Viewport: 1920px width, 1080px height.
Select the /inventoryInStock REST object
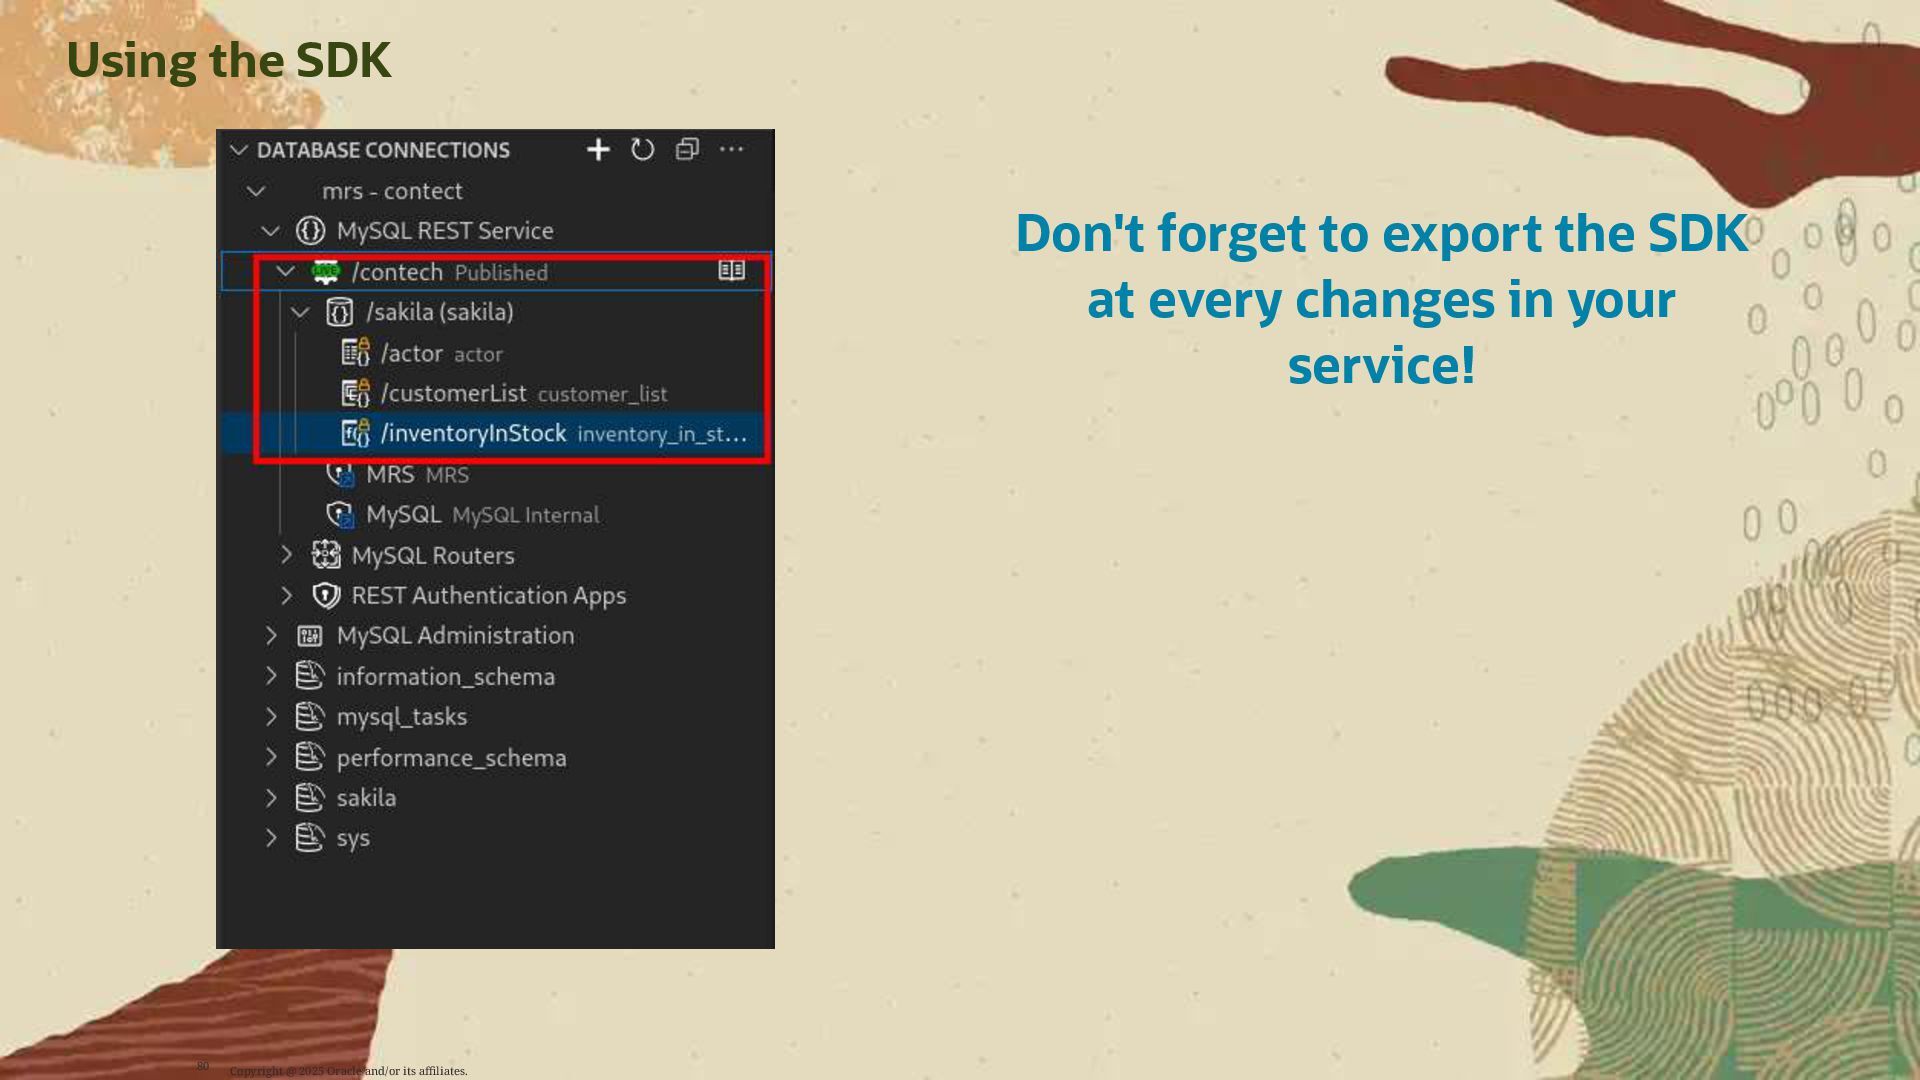pos(473,434)
